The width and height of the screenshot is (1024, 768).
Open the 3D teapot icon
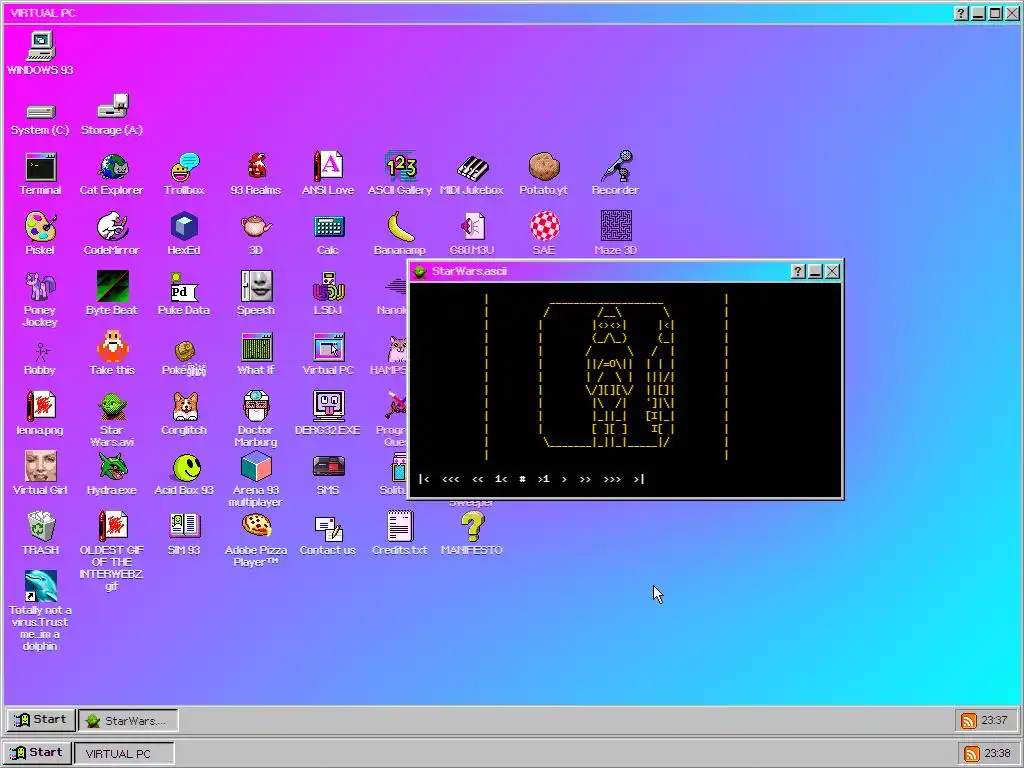(256, 227)
